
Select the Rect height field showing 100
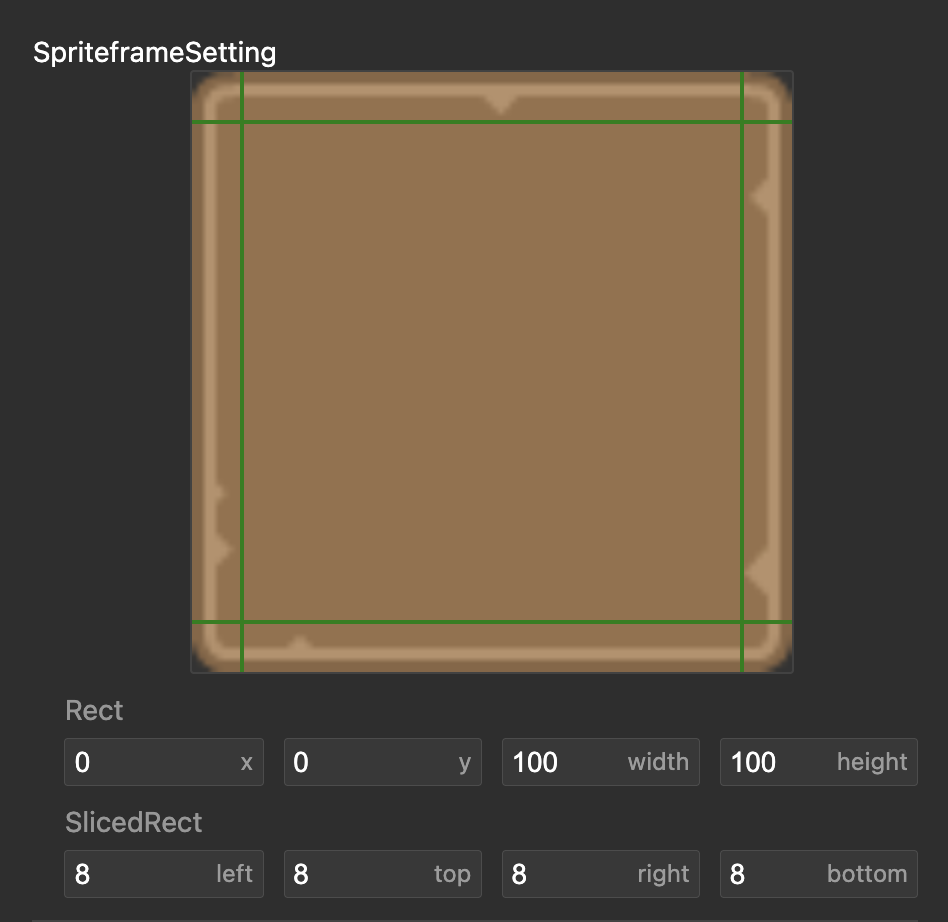(x=819, y=762)
